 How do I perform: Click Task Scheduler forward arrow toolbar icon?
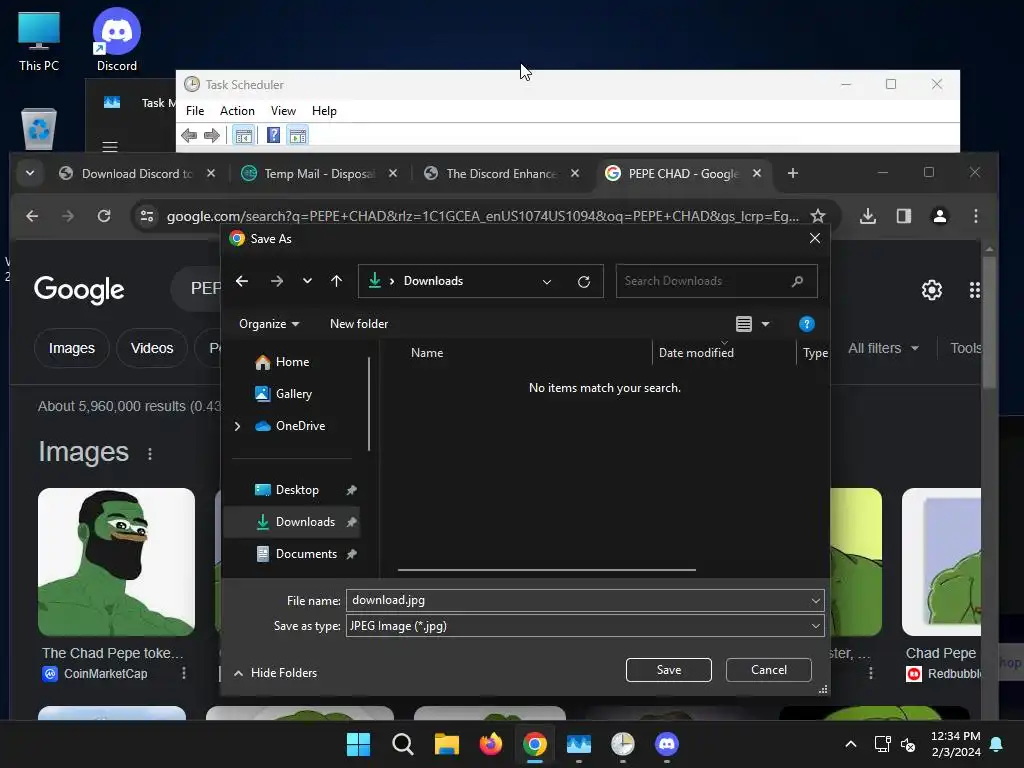212,136
